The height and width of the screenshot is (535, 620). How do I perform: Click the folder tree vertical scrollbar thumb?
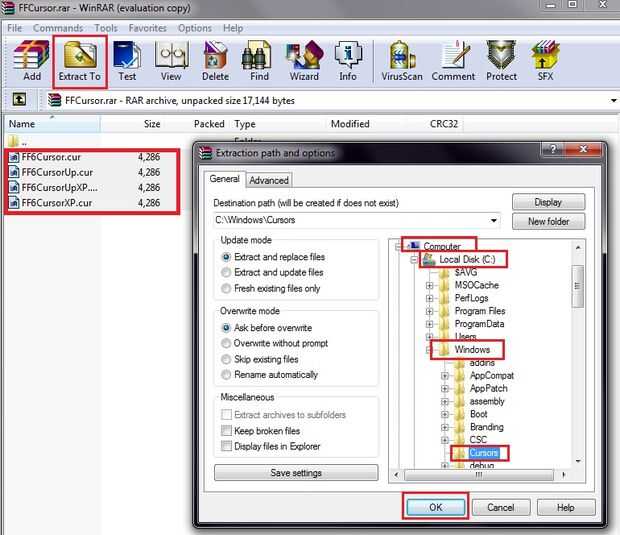click(x=577, y=286)
